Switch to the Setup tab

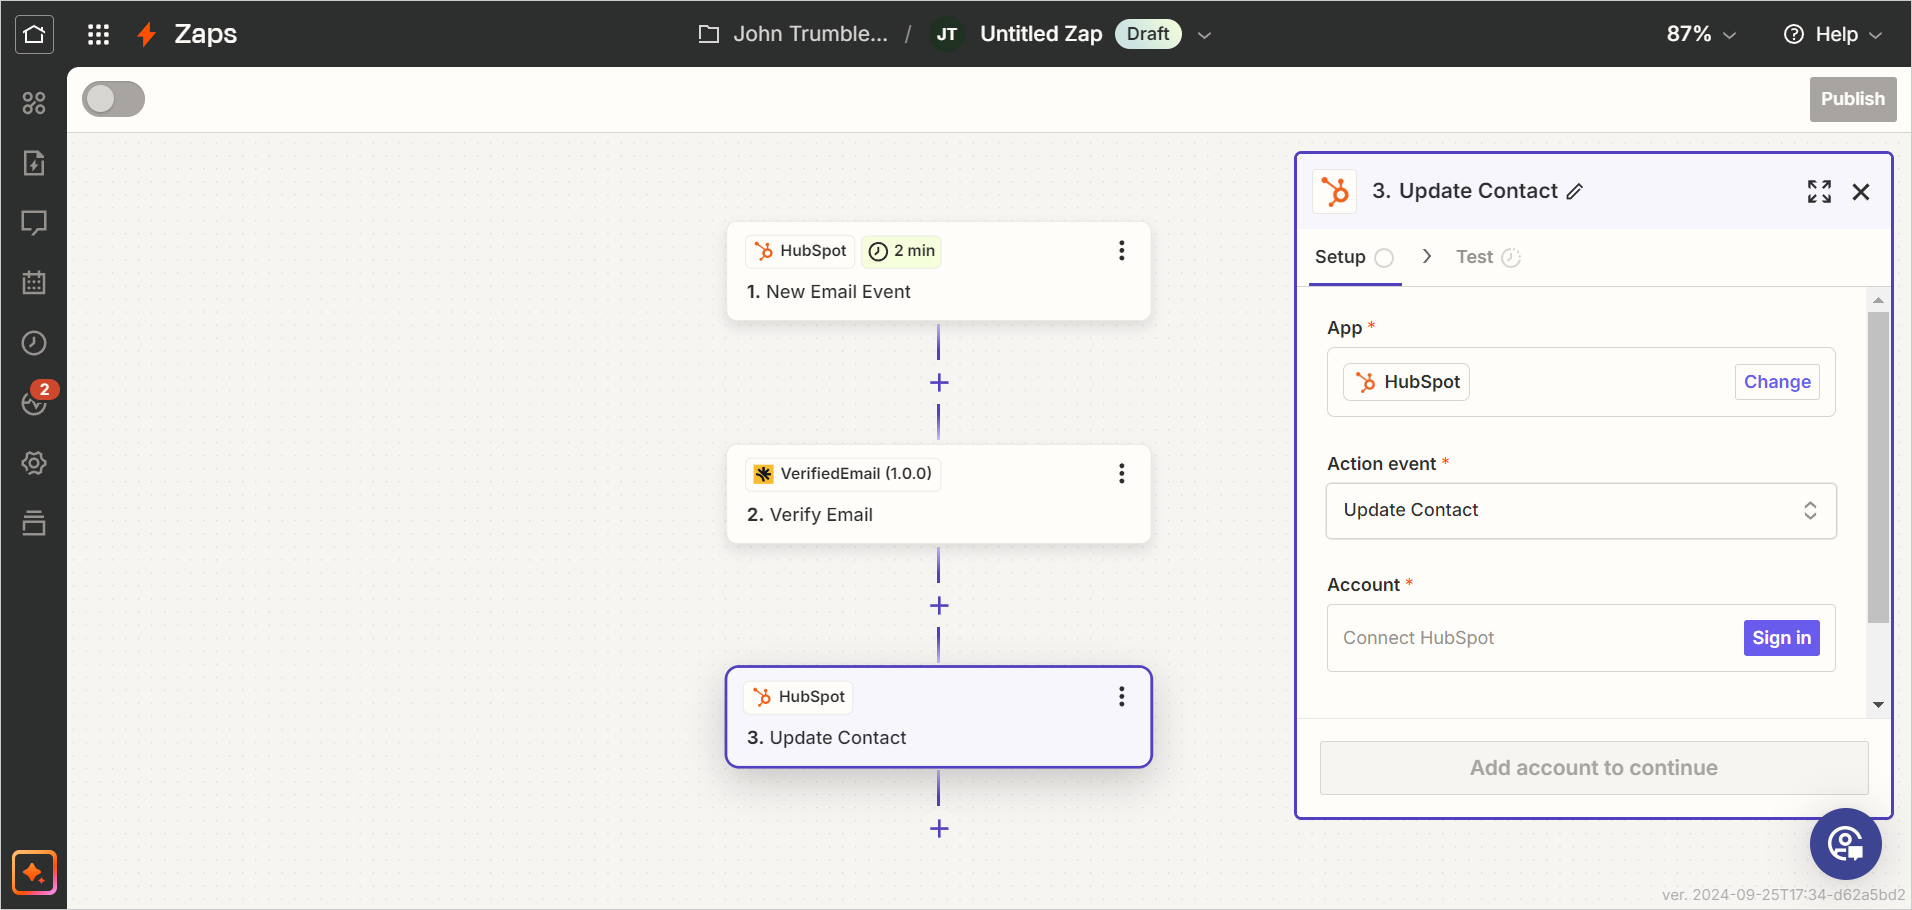1354,257
